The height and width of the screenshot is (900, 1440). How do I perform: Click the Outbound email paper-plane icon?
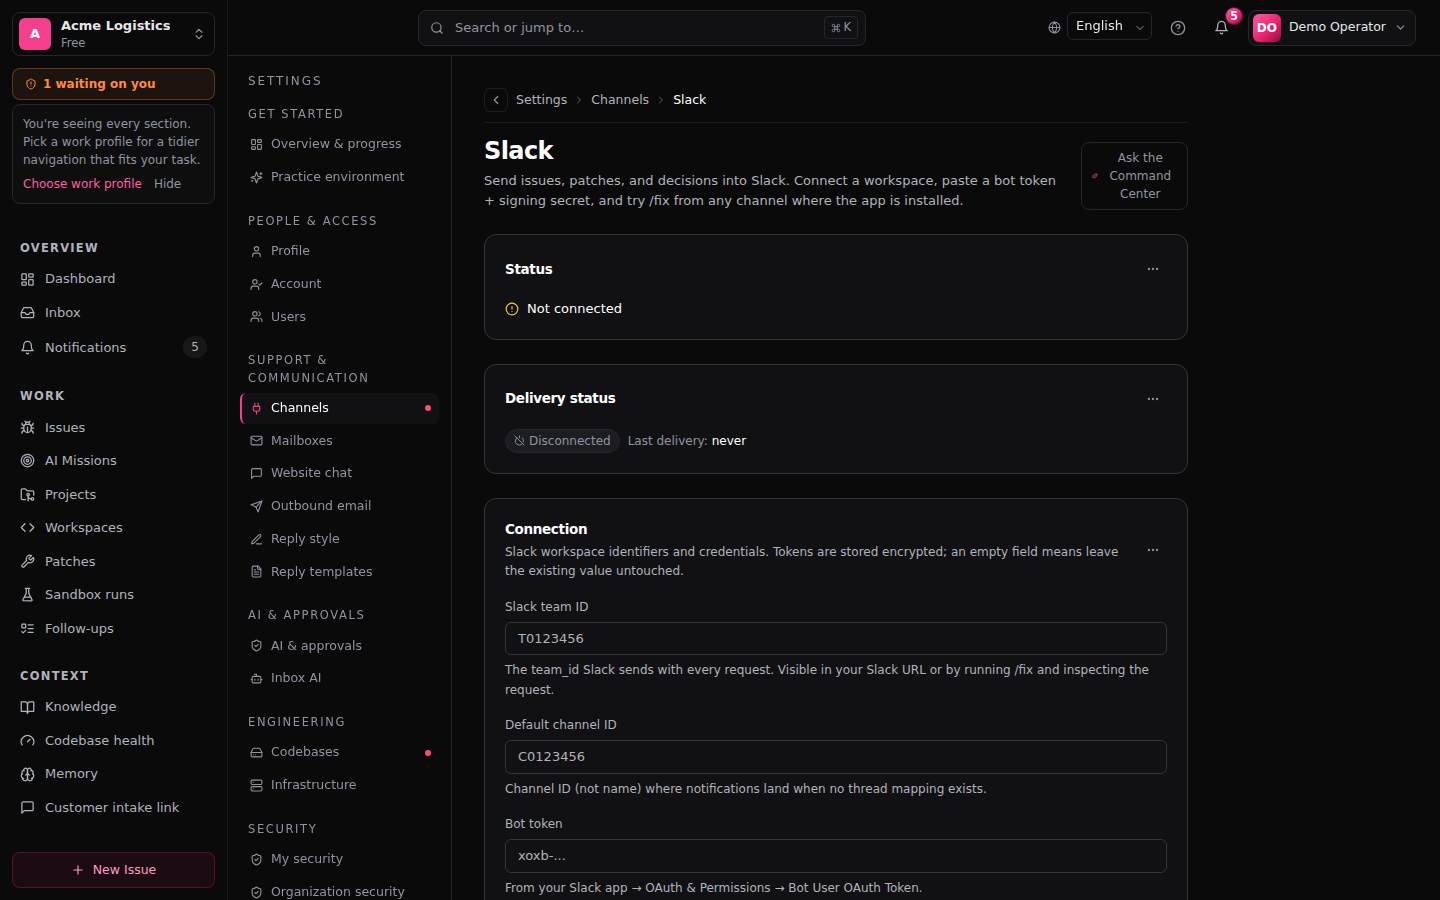click(x=257, y=506)
